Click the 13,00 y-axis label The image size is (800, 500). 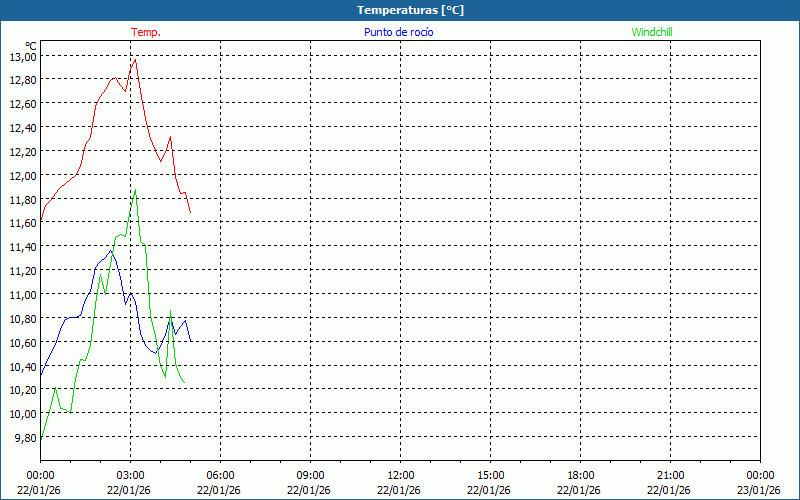pyautogui.click(x=23, y=56)
